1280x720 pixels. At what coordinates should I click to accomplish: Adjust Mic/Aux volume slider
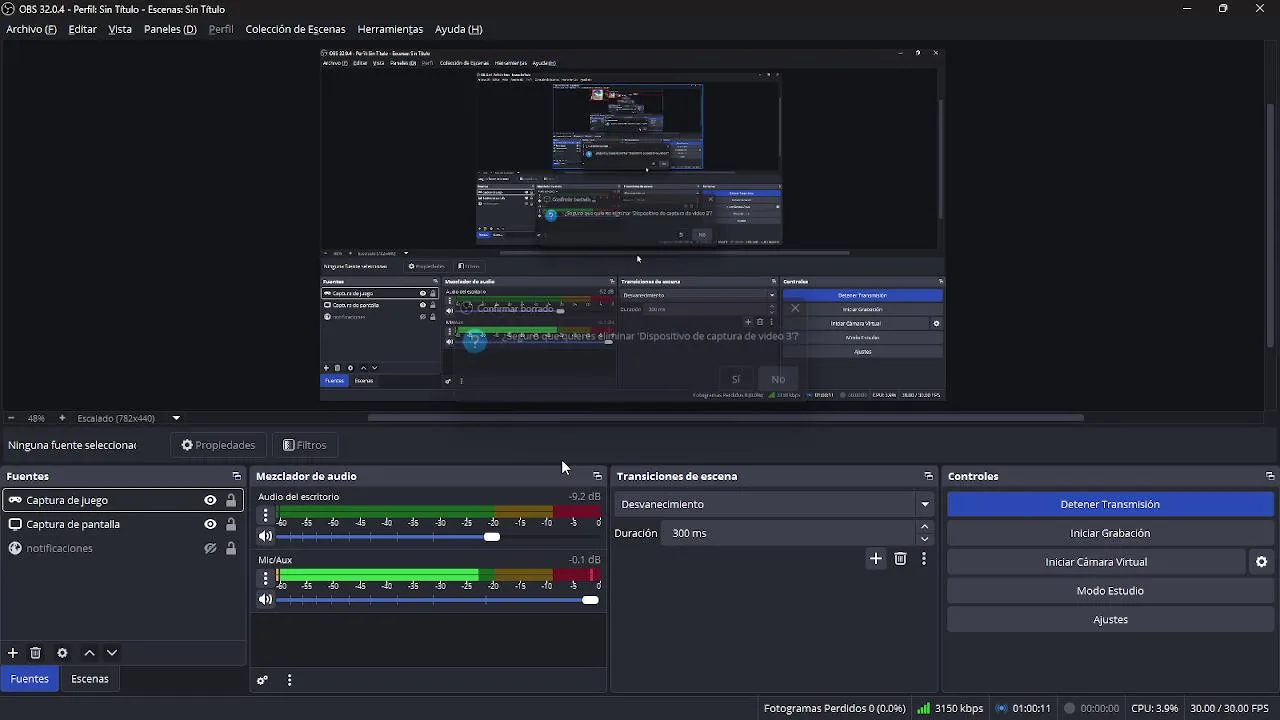[x=438, y=600]
